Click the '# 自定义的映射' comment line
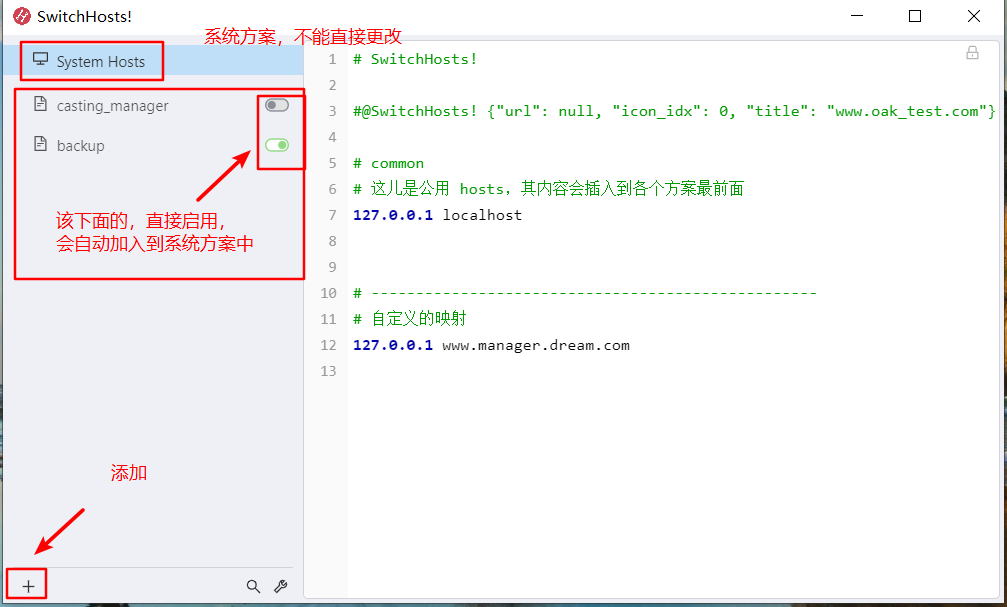Screen dimensions: 1007x607 pyautogui.click(x=410, y=319)
